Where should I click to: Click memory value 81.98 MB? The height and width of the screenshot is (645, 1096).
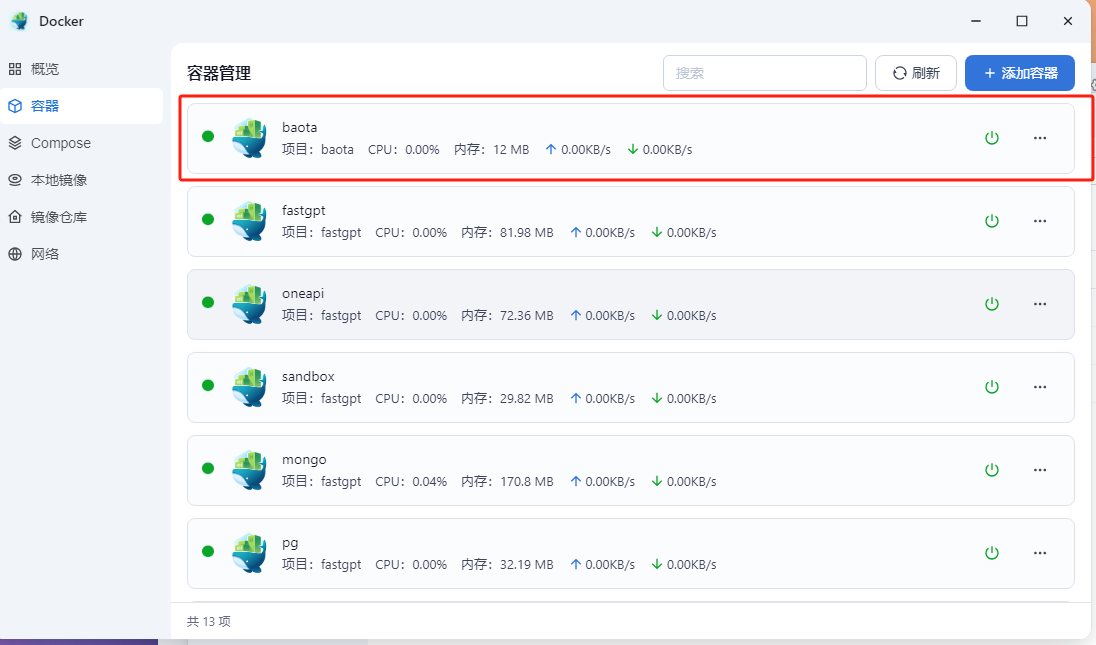(x=526, y=233)
